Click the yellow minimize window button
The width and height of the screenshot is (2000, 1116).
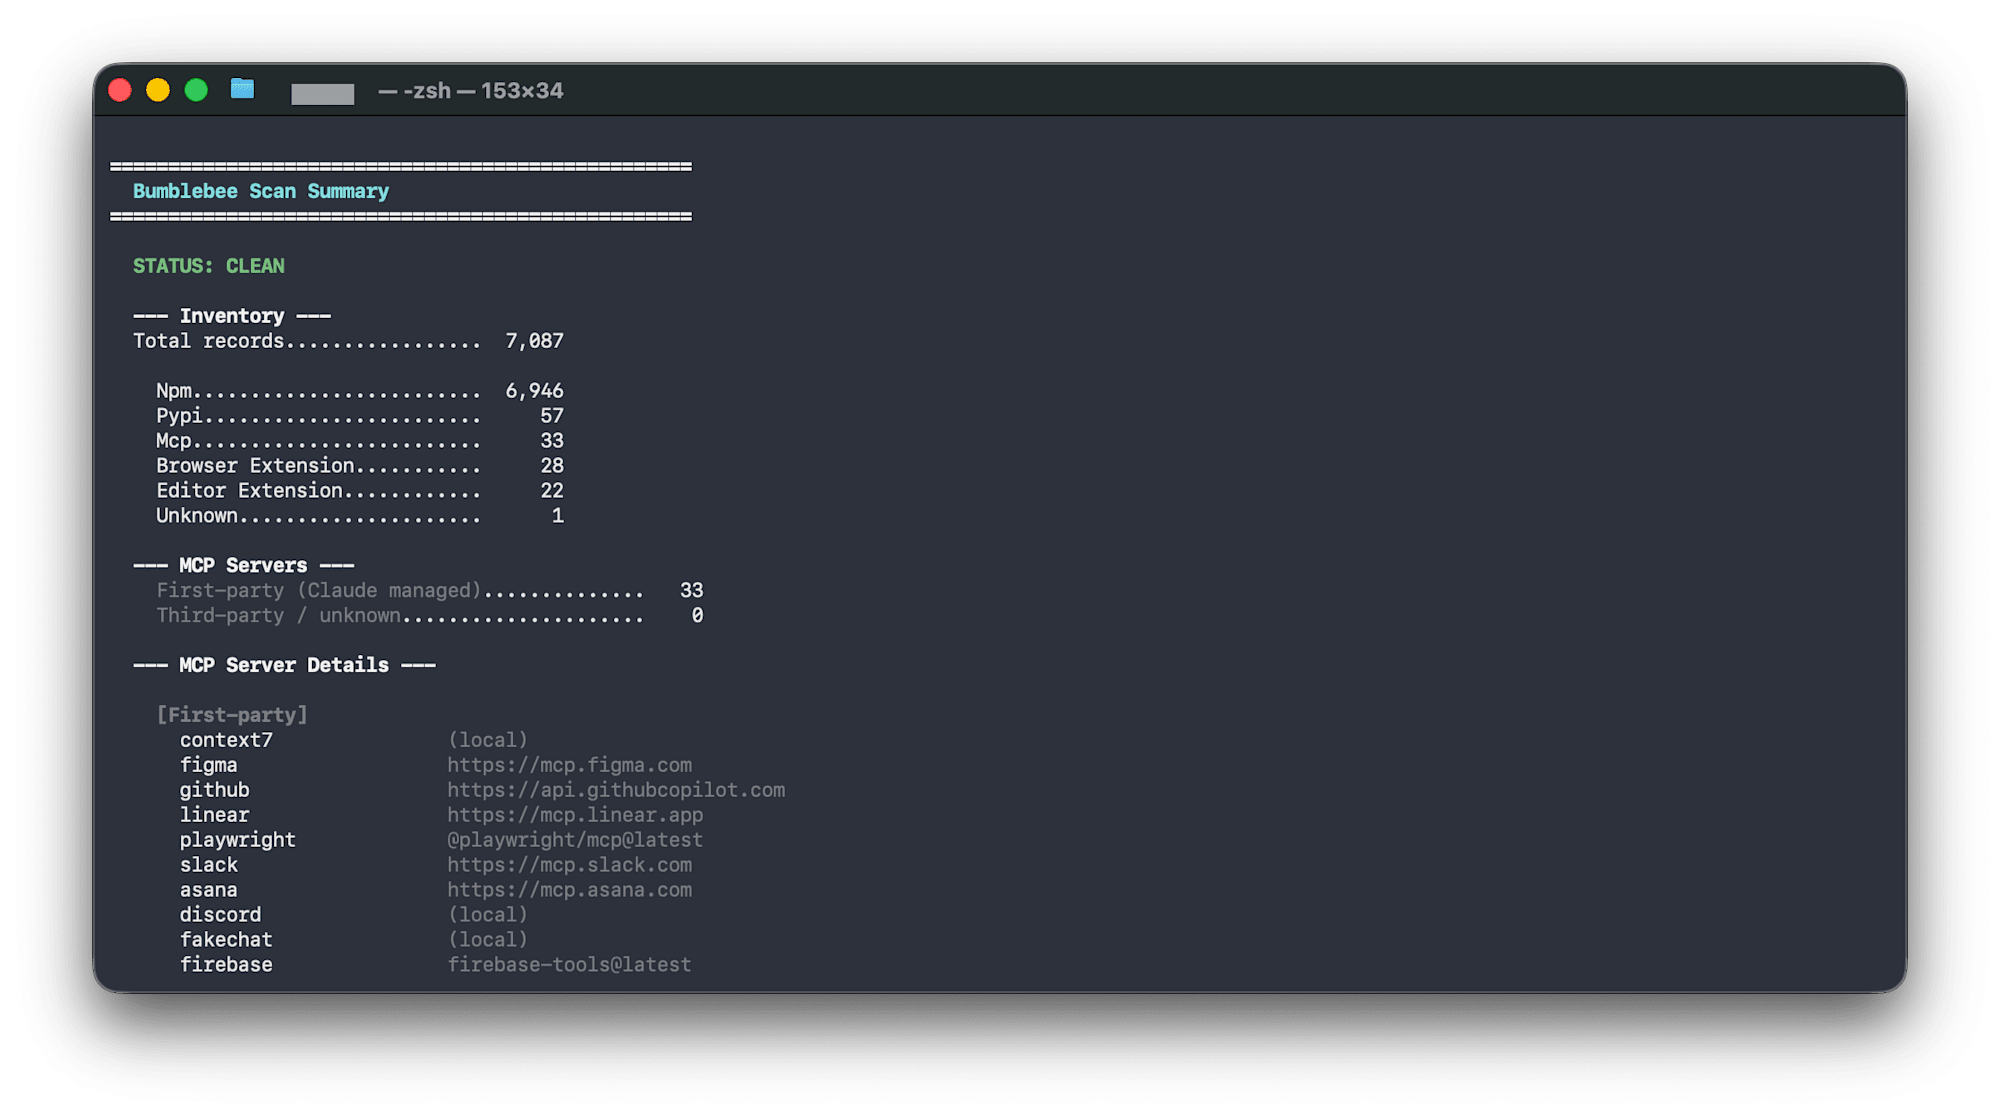point(158,90)
